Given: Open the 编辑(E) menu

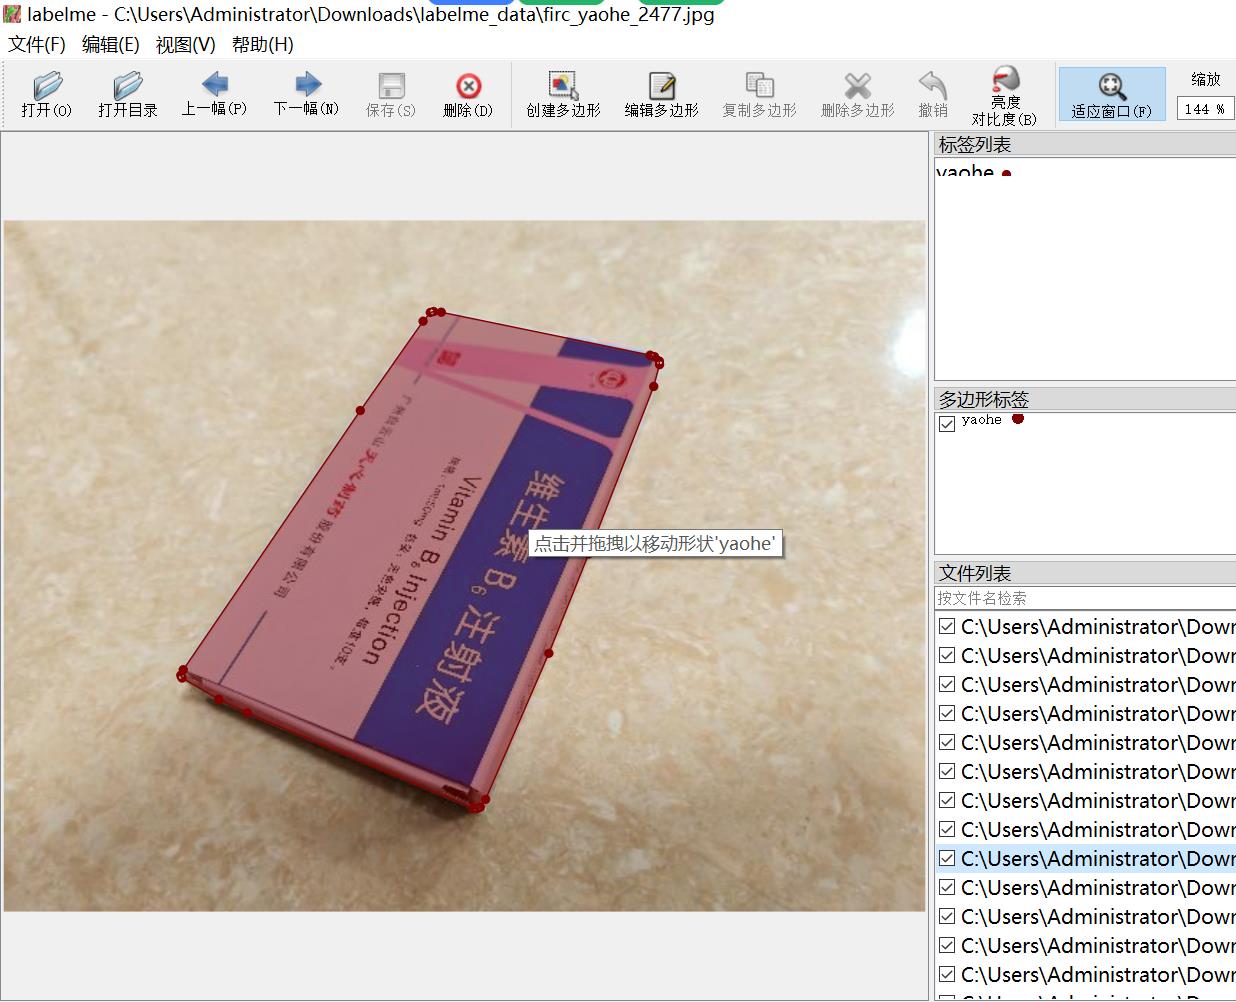Looking at the screenshot, I should [x=110, y=45].
